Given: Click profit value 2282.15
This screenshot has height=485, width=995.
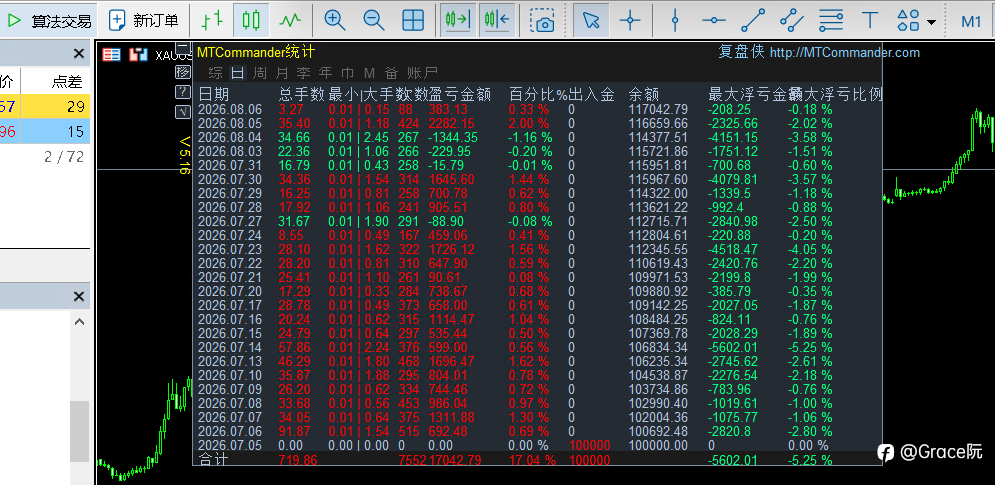Looking at the screenshot, I should point(452,123).
